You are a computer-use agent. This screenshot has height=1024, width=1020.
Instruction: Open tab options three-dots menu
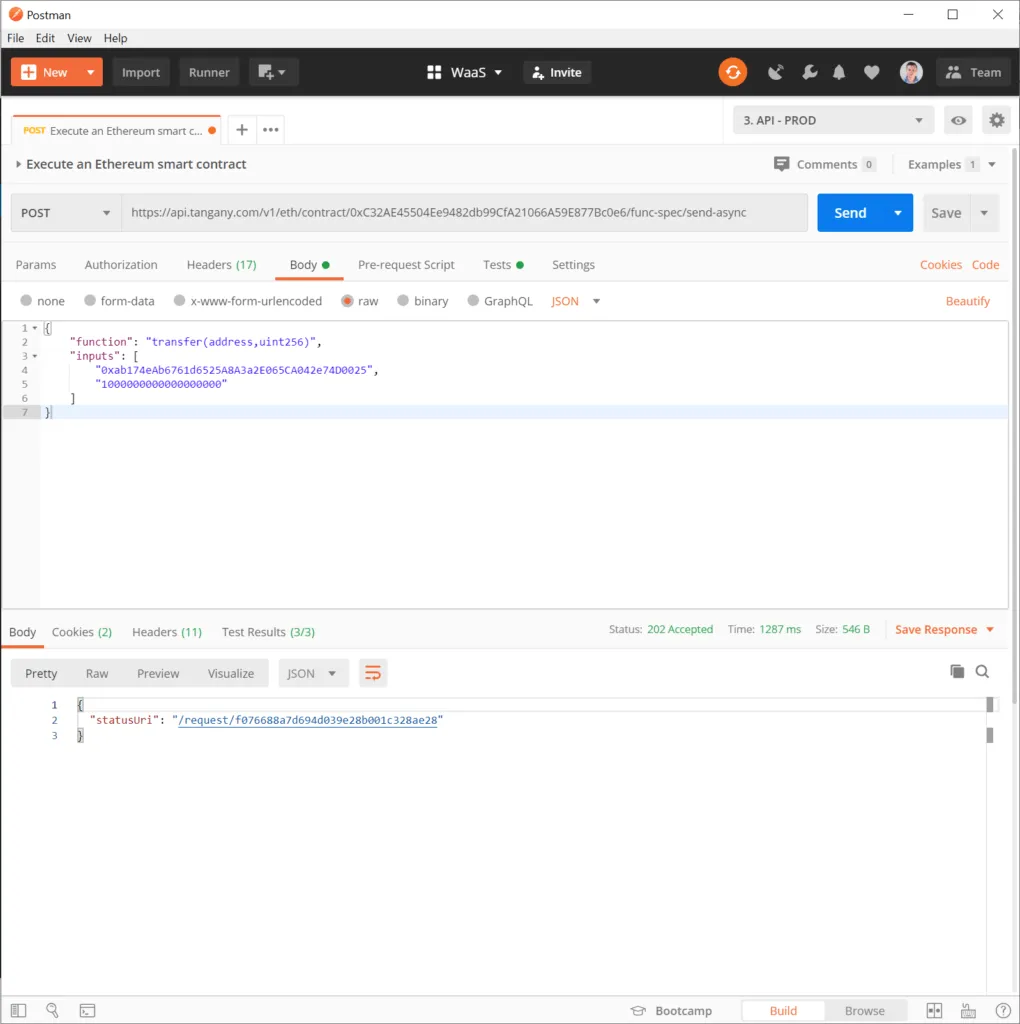point(270,130)
